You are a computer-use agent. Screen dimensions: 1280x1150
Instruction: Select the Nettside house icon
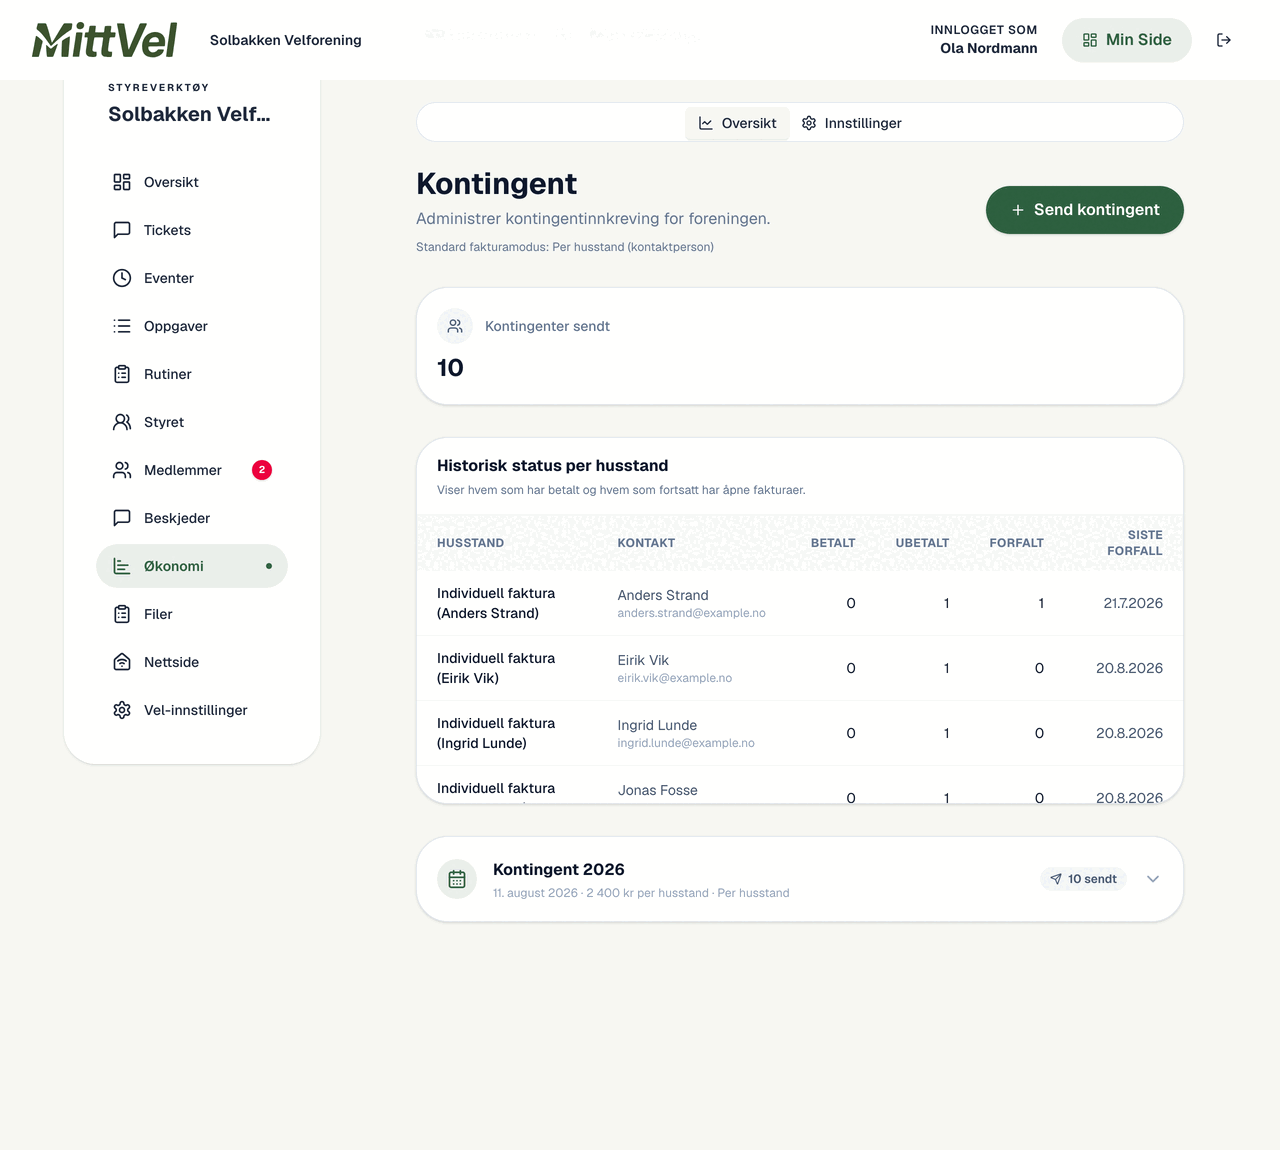tap(122, 662)
